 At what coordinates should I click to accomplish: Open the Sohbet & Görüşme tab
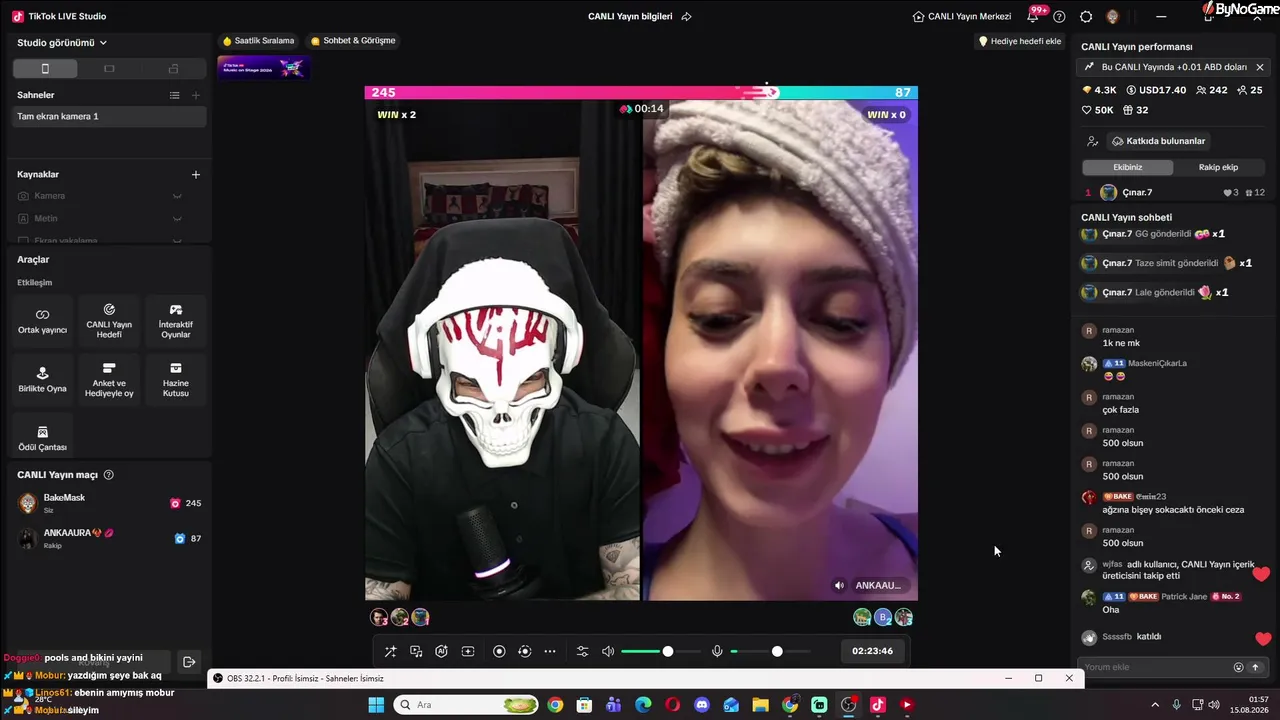353,41
